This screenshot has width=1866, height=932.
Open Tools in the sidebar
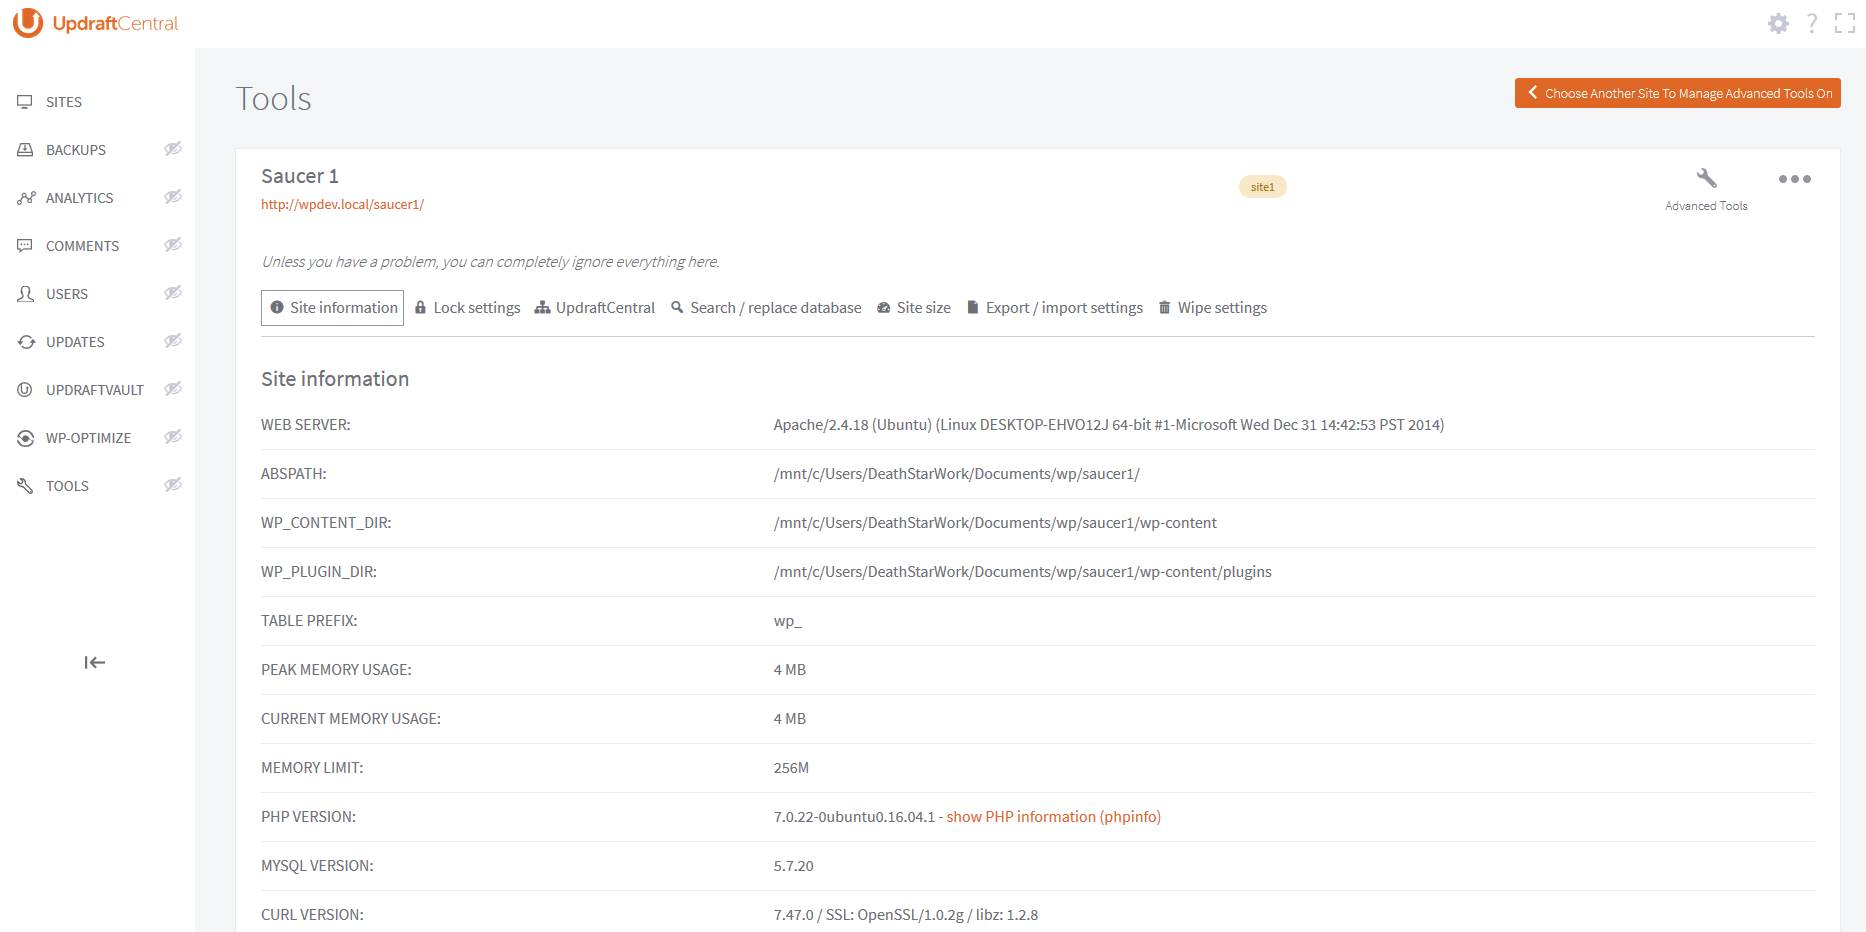[x=67, y=486]
